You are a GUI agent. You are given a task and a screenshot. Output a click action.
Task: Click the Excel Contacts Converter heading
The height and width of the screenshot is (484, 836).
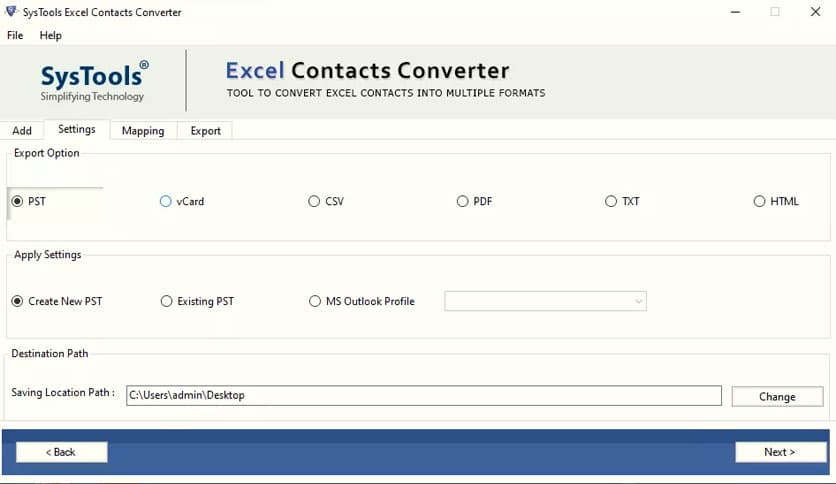click(x=367, y=70)
